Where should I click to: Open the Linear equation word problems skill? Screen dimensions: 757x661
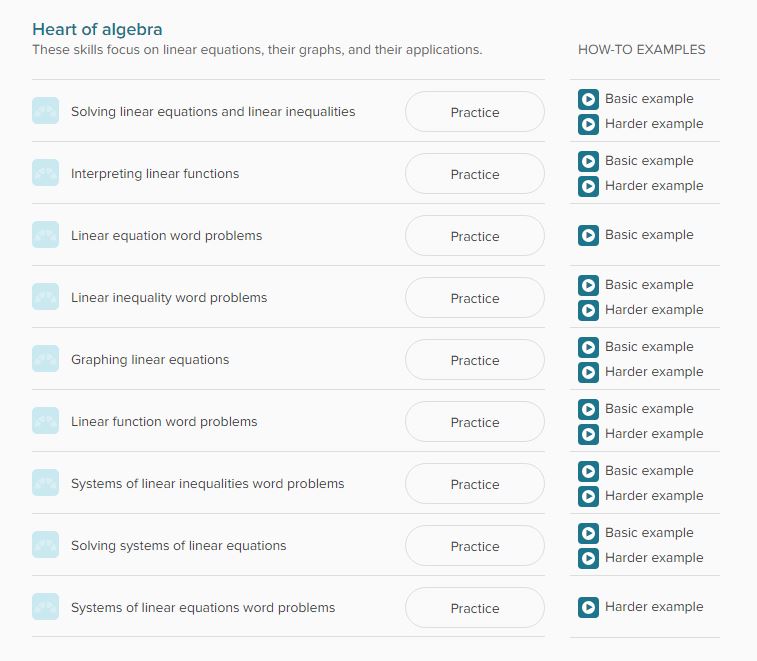pos(166,236)
